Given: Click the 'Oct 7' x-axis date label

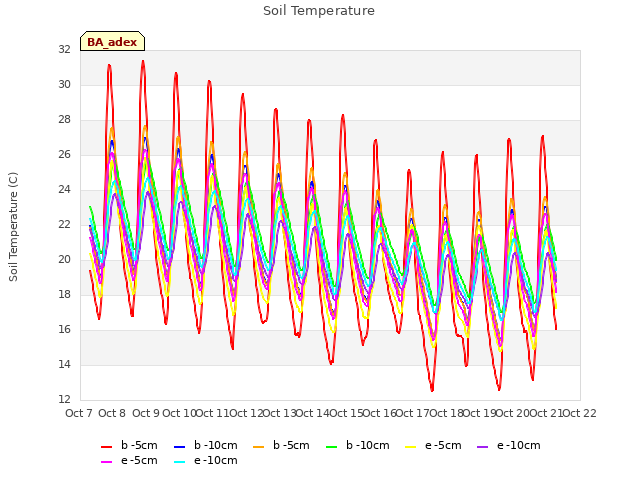Looking at the screenshot, I should (79, 413).
